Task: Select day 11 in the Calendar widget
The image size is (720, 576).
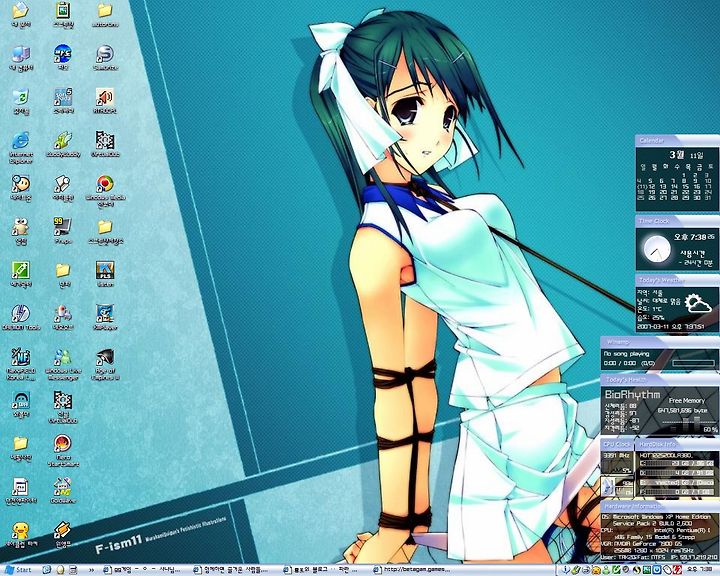Action: (x=641, y=187)
